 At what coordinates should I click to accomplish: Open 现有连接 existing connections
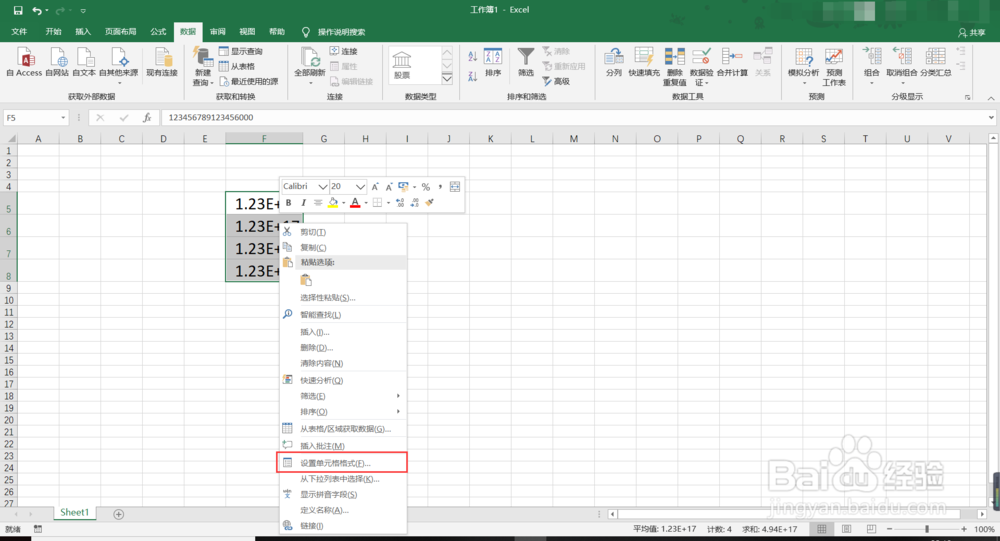[161, 62]
